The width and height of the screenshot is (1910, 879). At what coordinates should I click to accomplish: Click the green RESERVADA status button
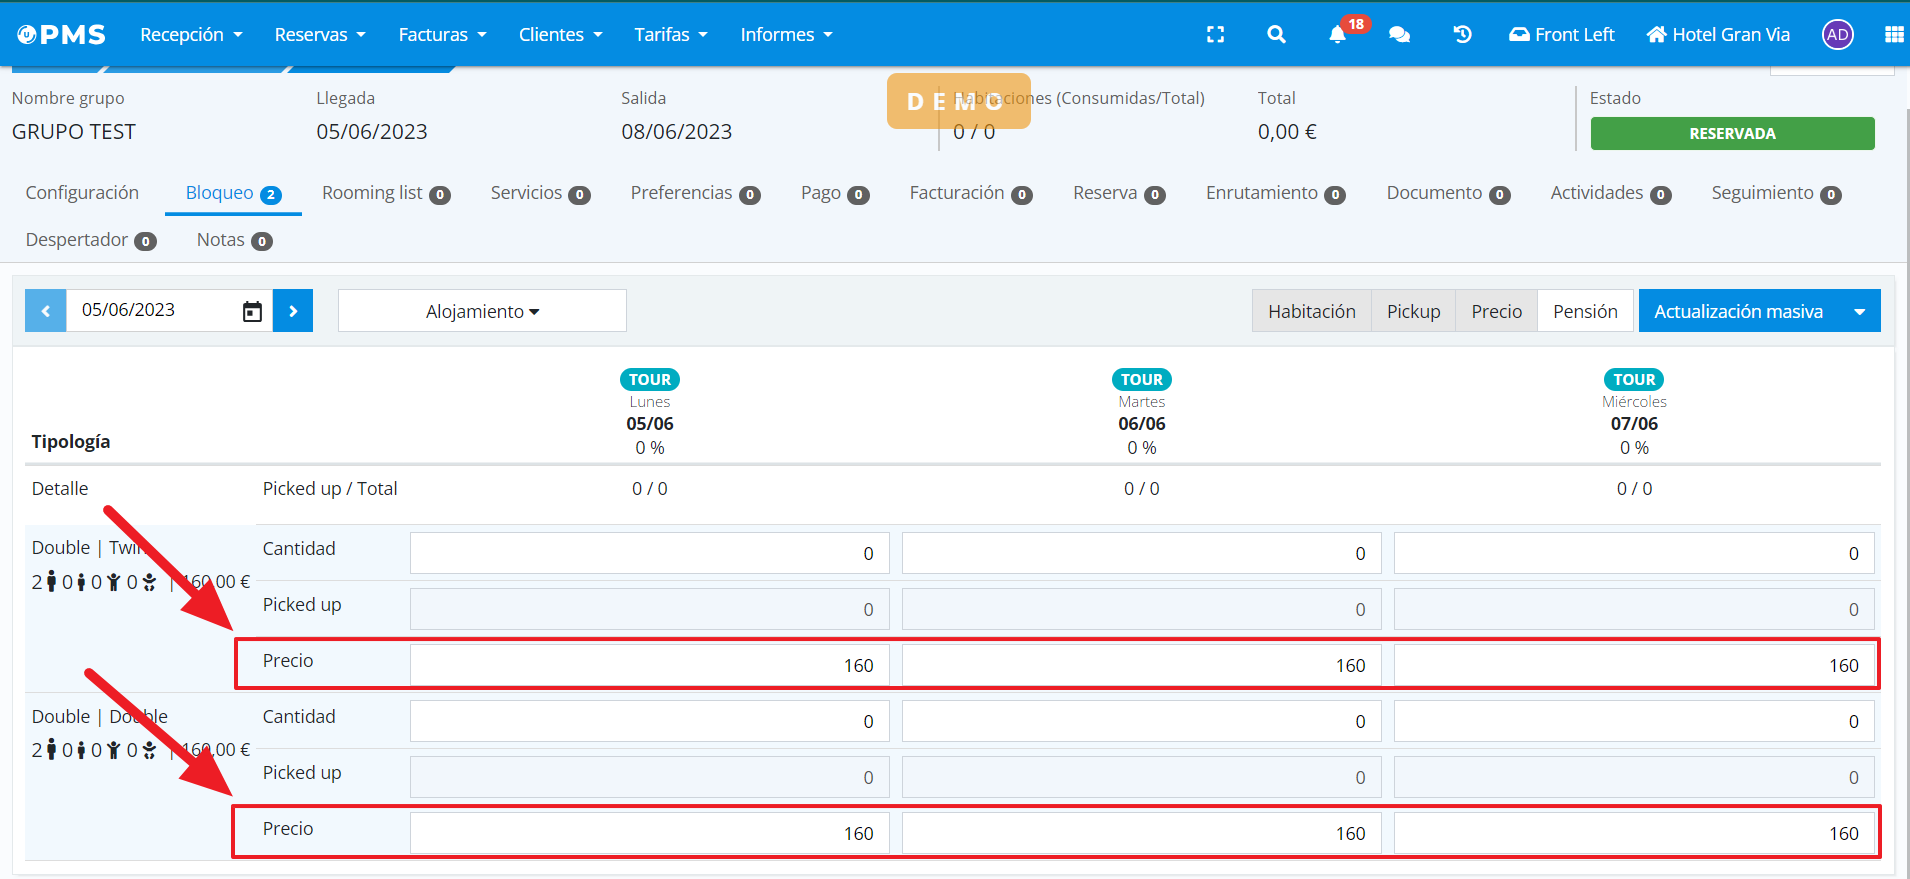click(1732, 134)
